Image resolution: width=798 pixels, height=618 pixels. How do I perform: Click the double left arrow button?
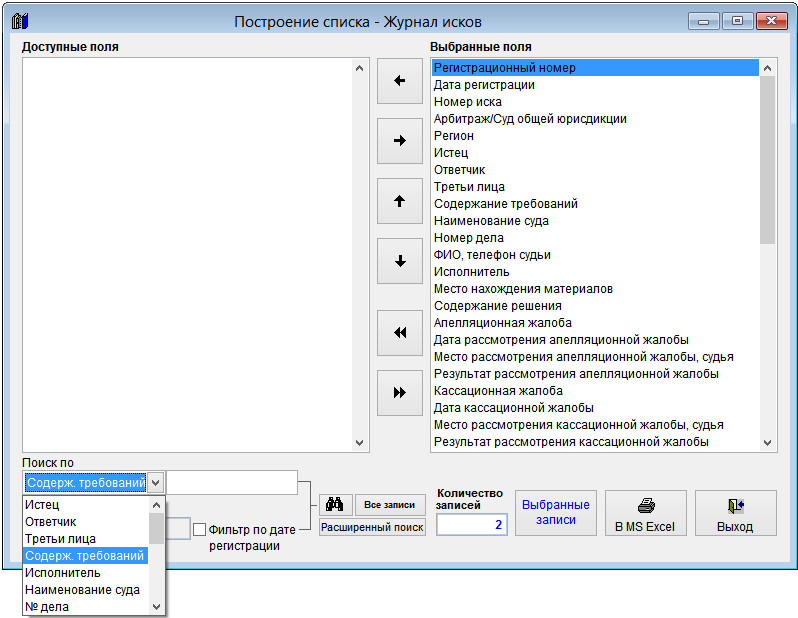[400, 333]
